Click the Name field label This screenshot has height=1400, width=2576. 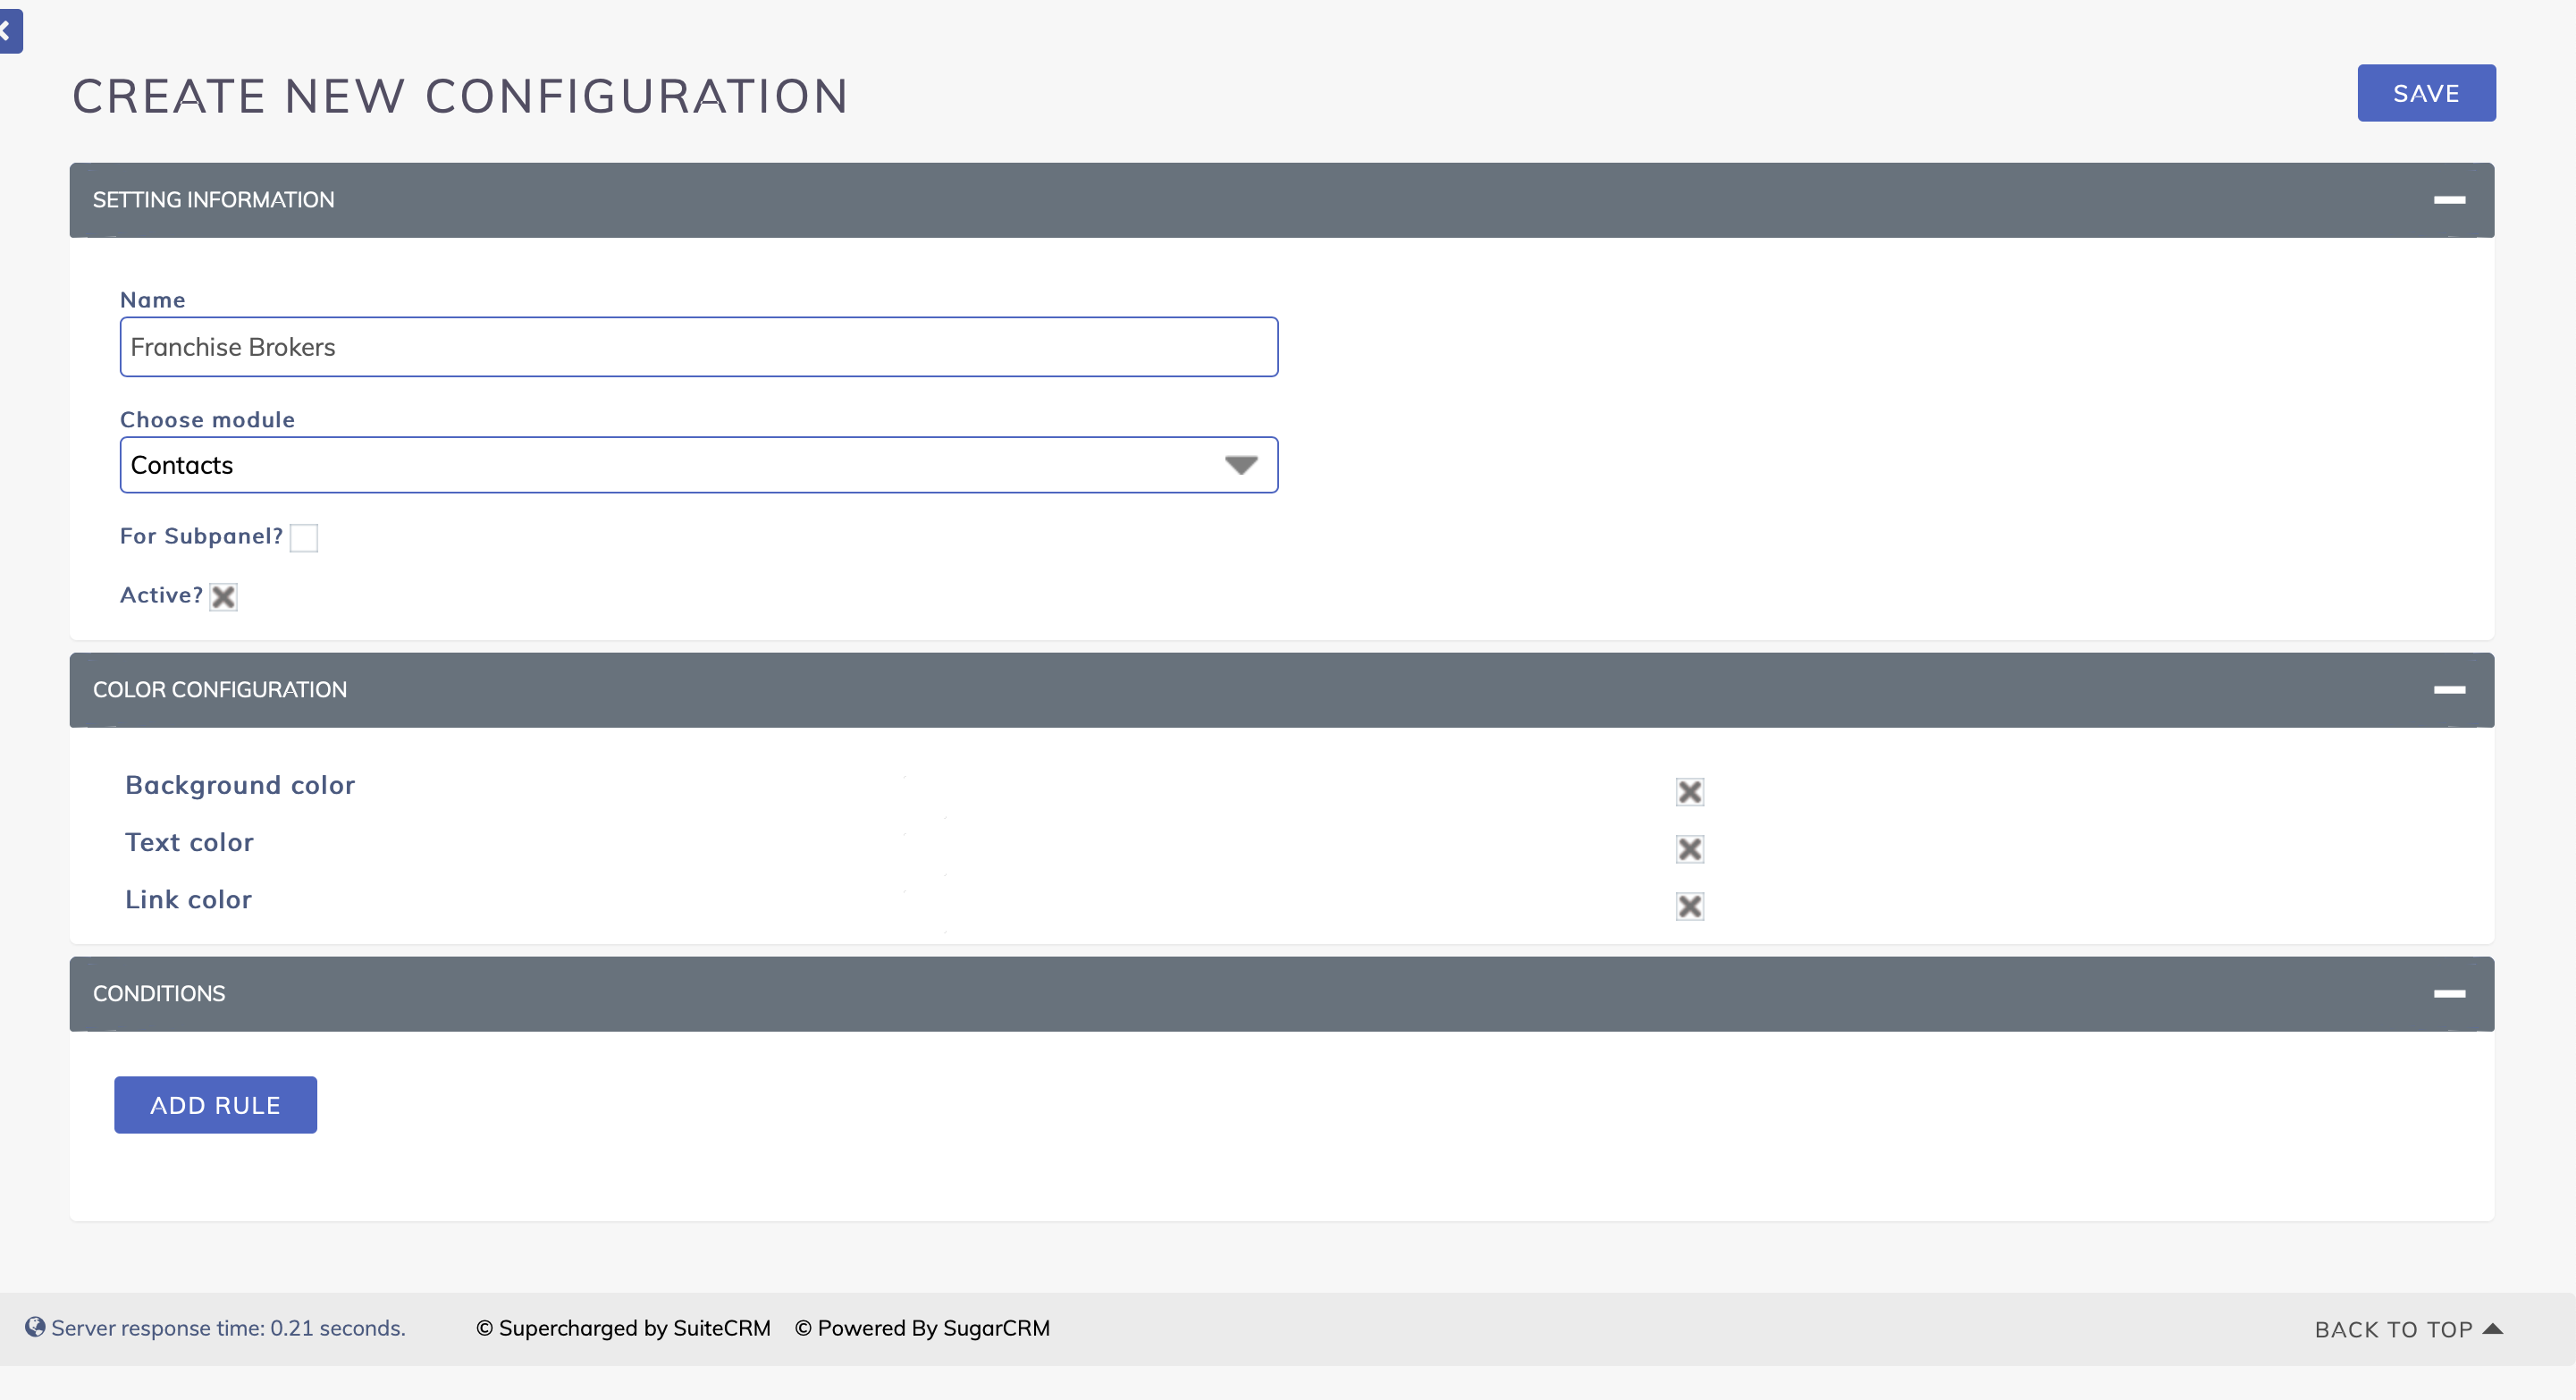152,300
